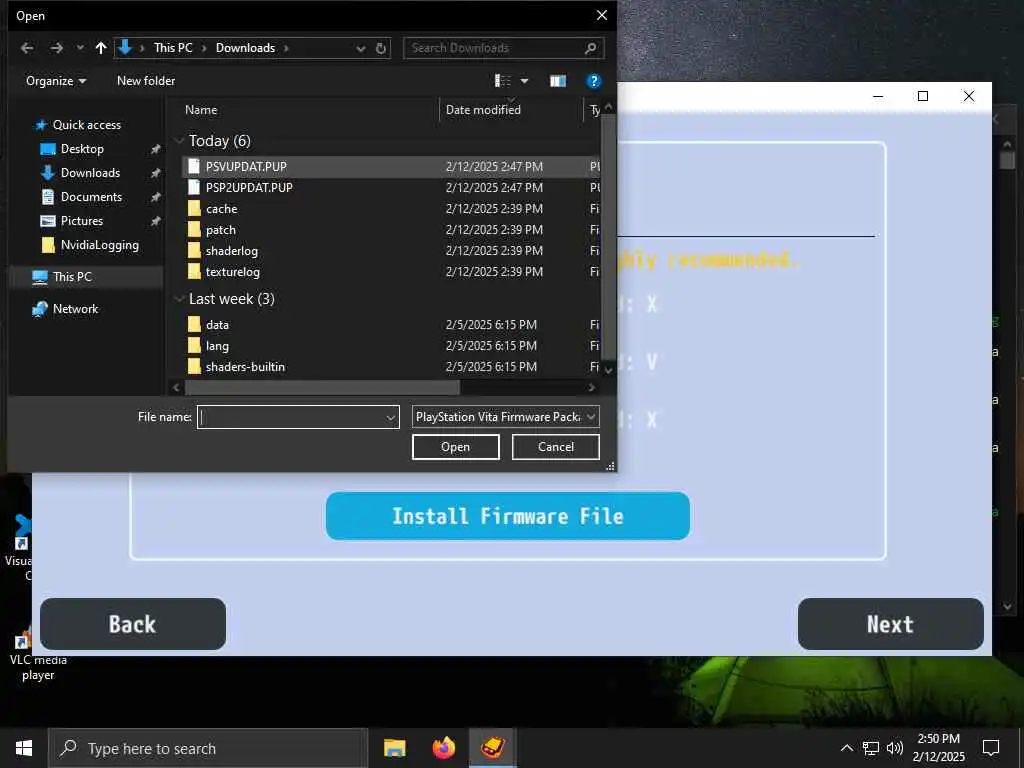Open File Explorer from the taskbar
Image resolution: width=1024 pixels, height=768 pixels.
point(394,748)
